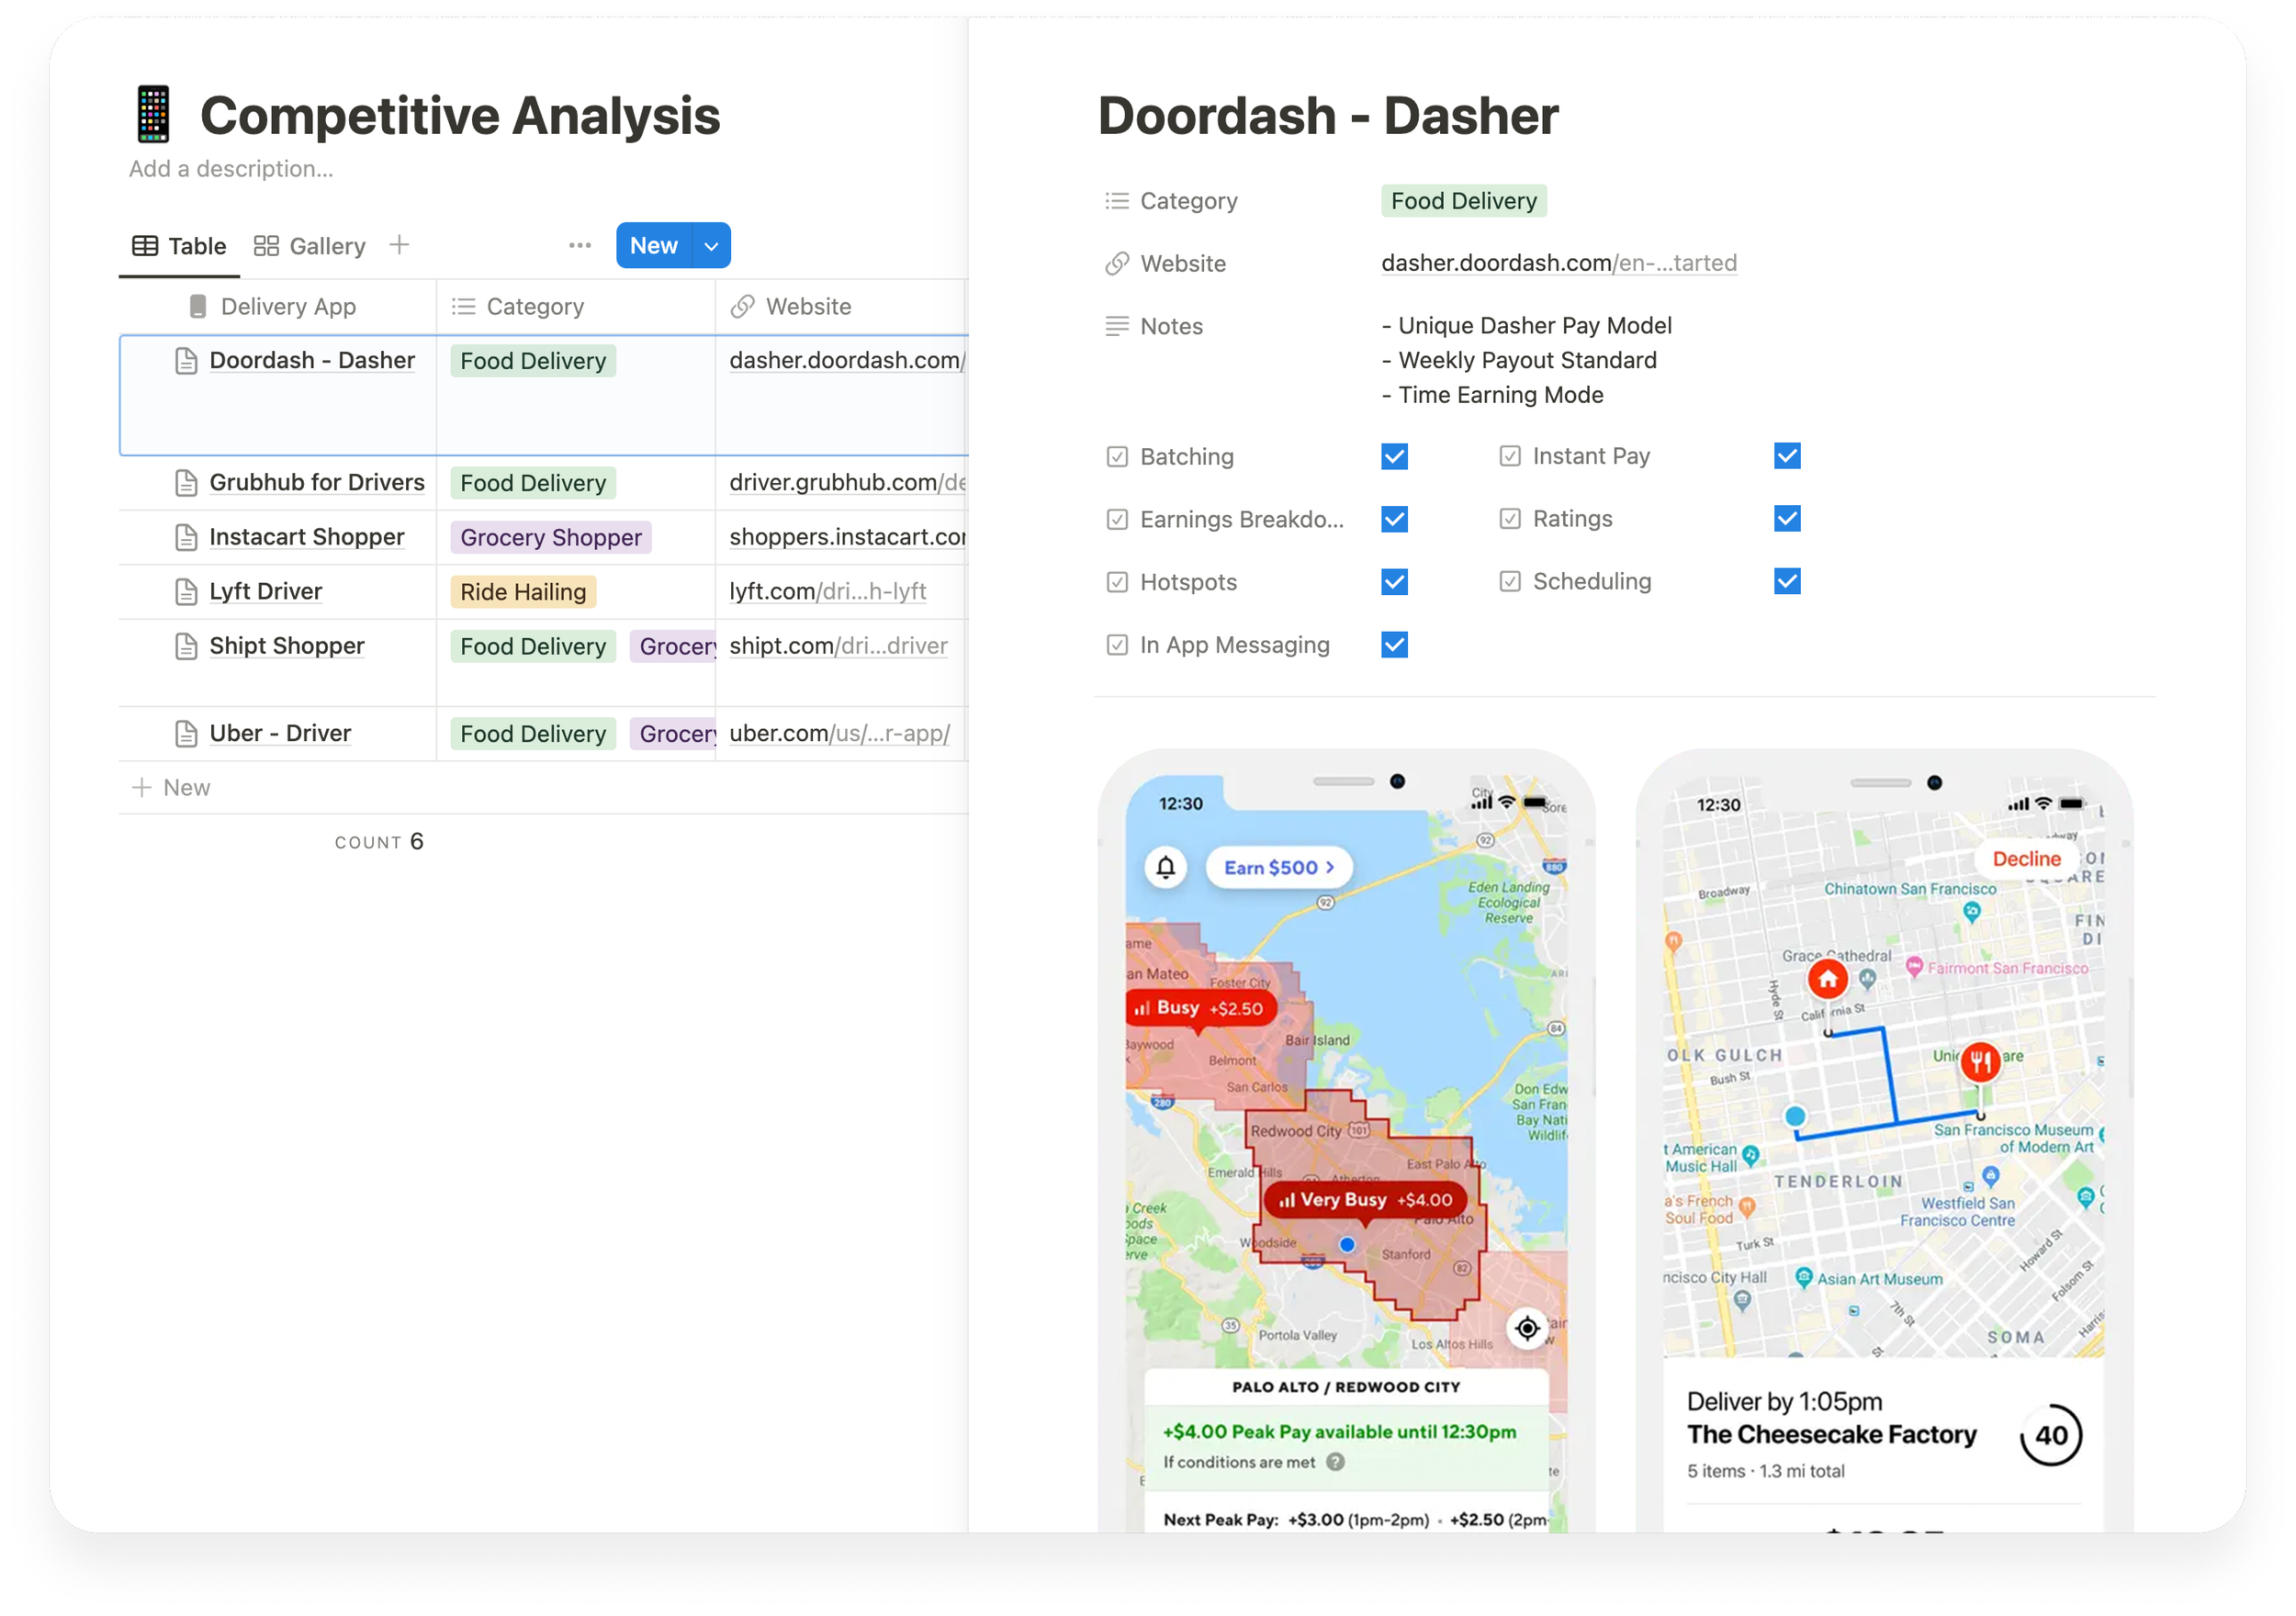Uncheck the Batching checkbox
This screenshot has width=2296, height=1616.
click(1394, 457)
